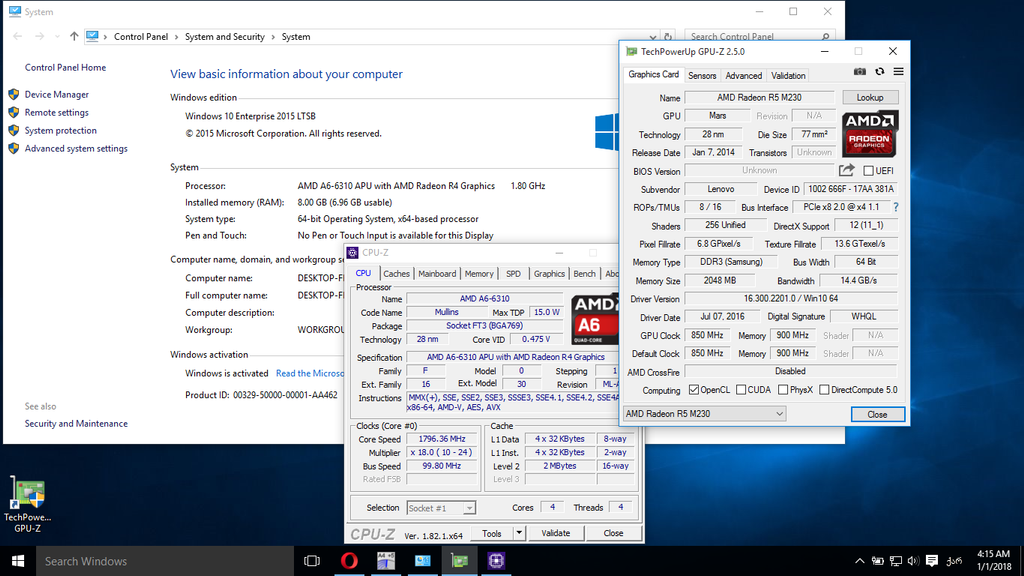This screenshot has height=576, width=1024.
Task: Refresh the Control Panel address bar
Action: (668, 37)
